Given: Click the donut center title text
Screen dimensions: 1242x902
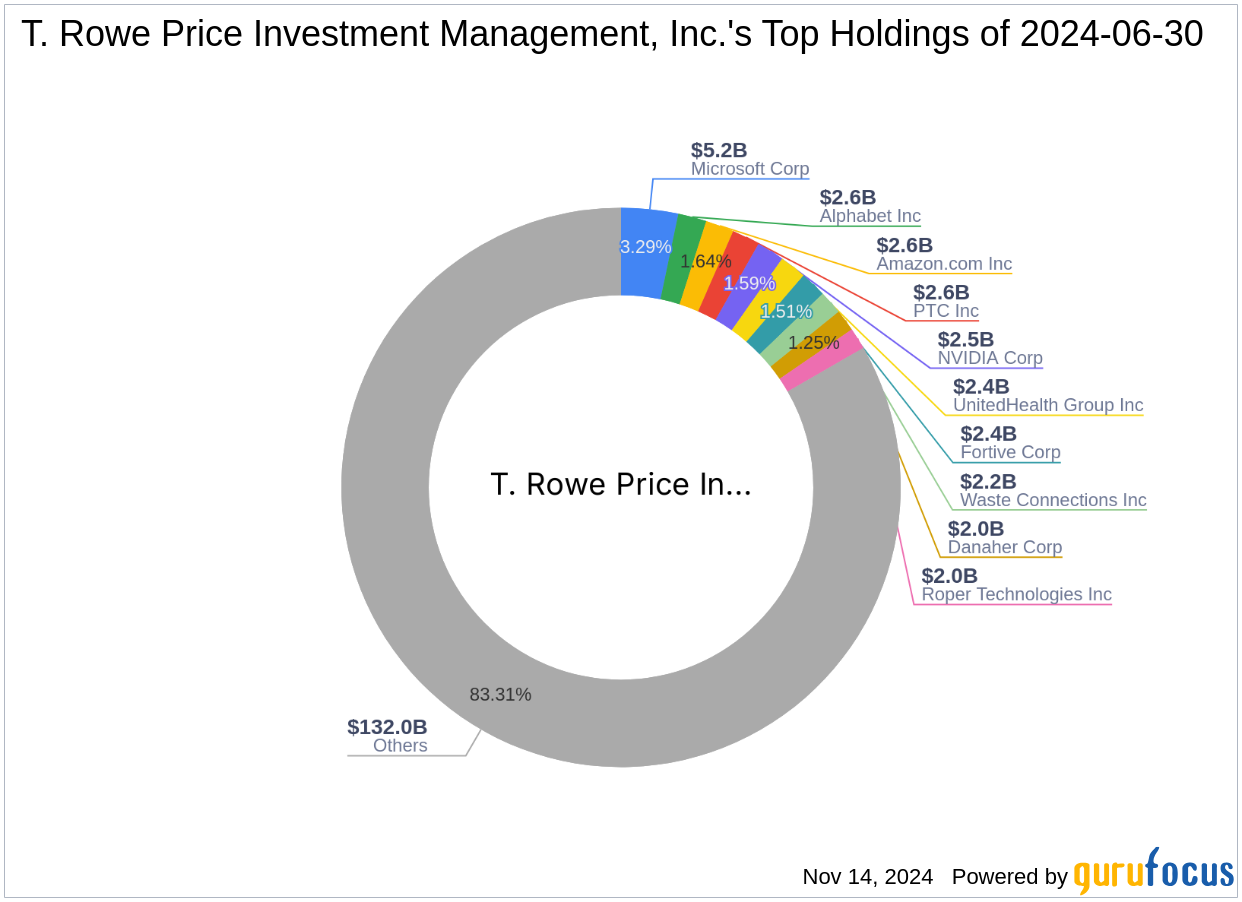Looking at the screenshot, I should 621,485.
